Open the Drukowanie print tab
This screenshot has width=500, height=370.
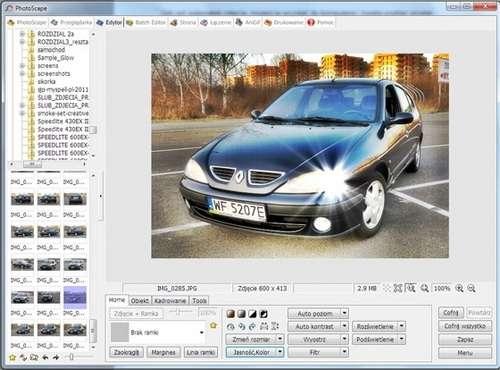pyautogui.click(x=284, y=22)
